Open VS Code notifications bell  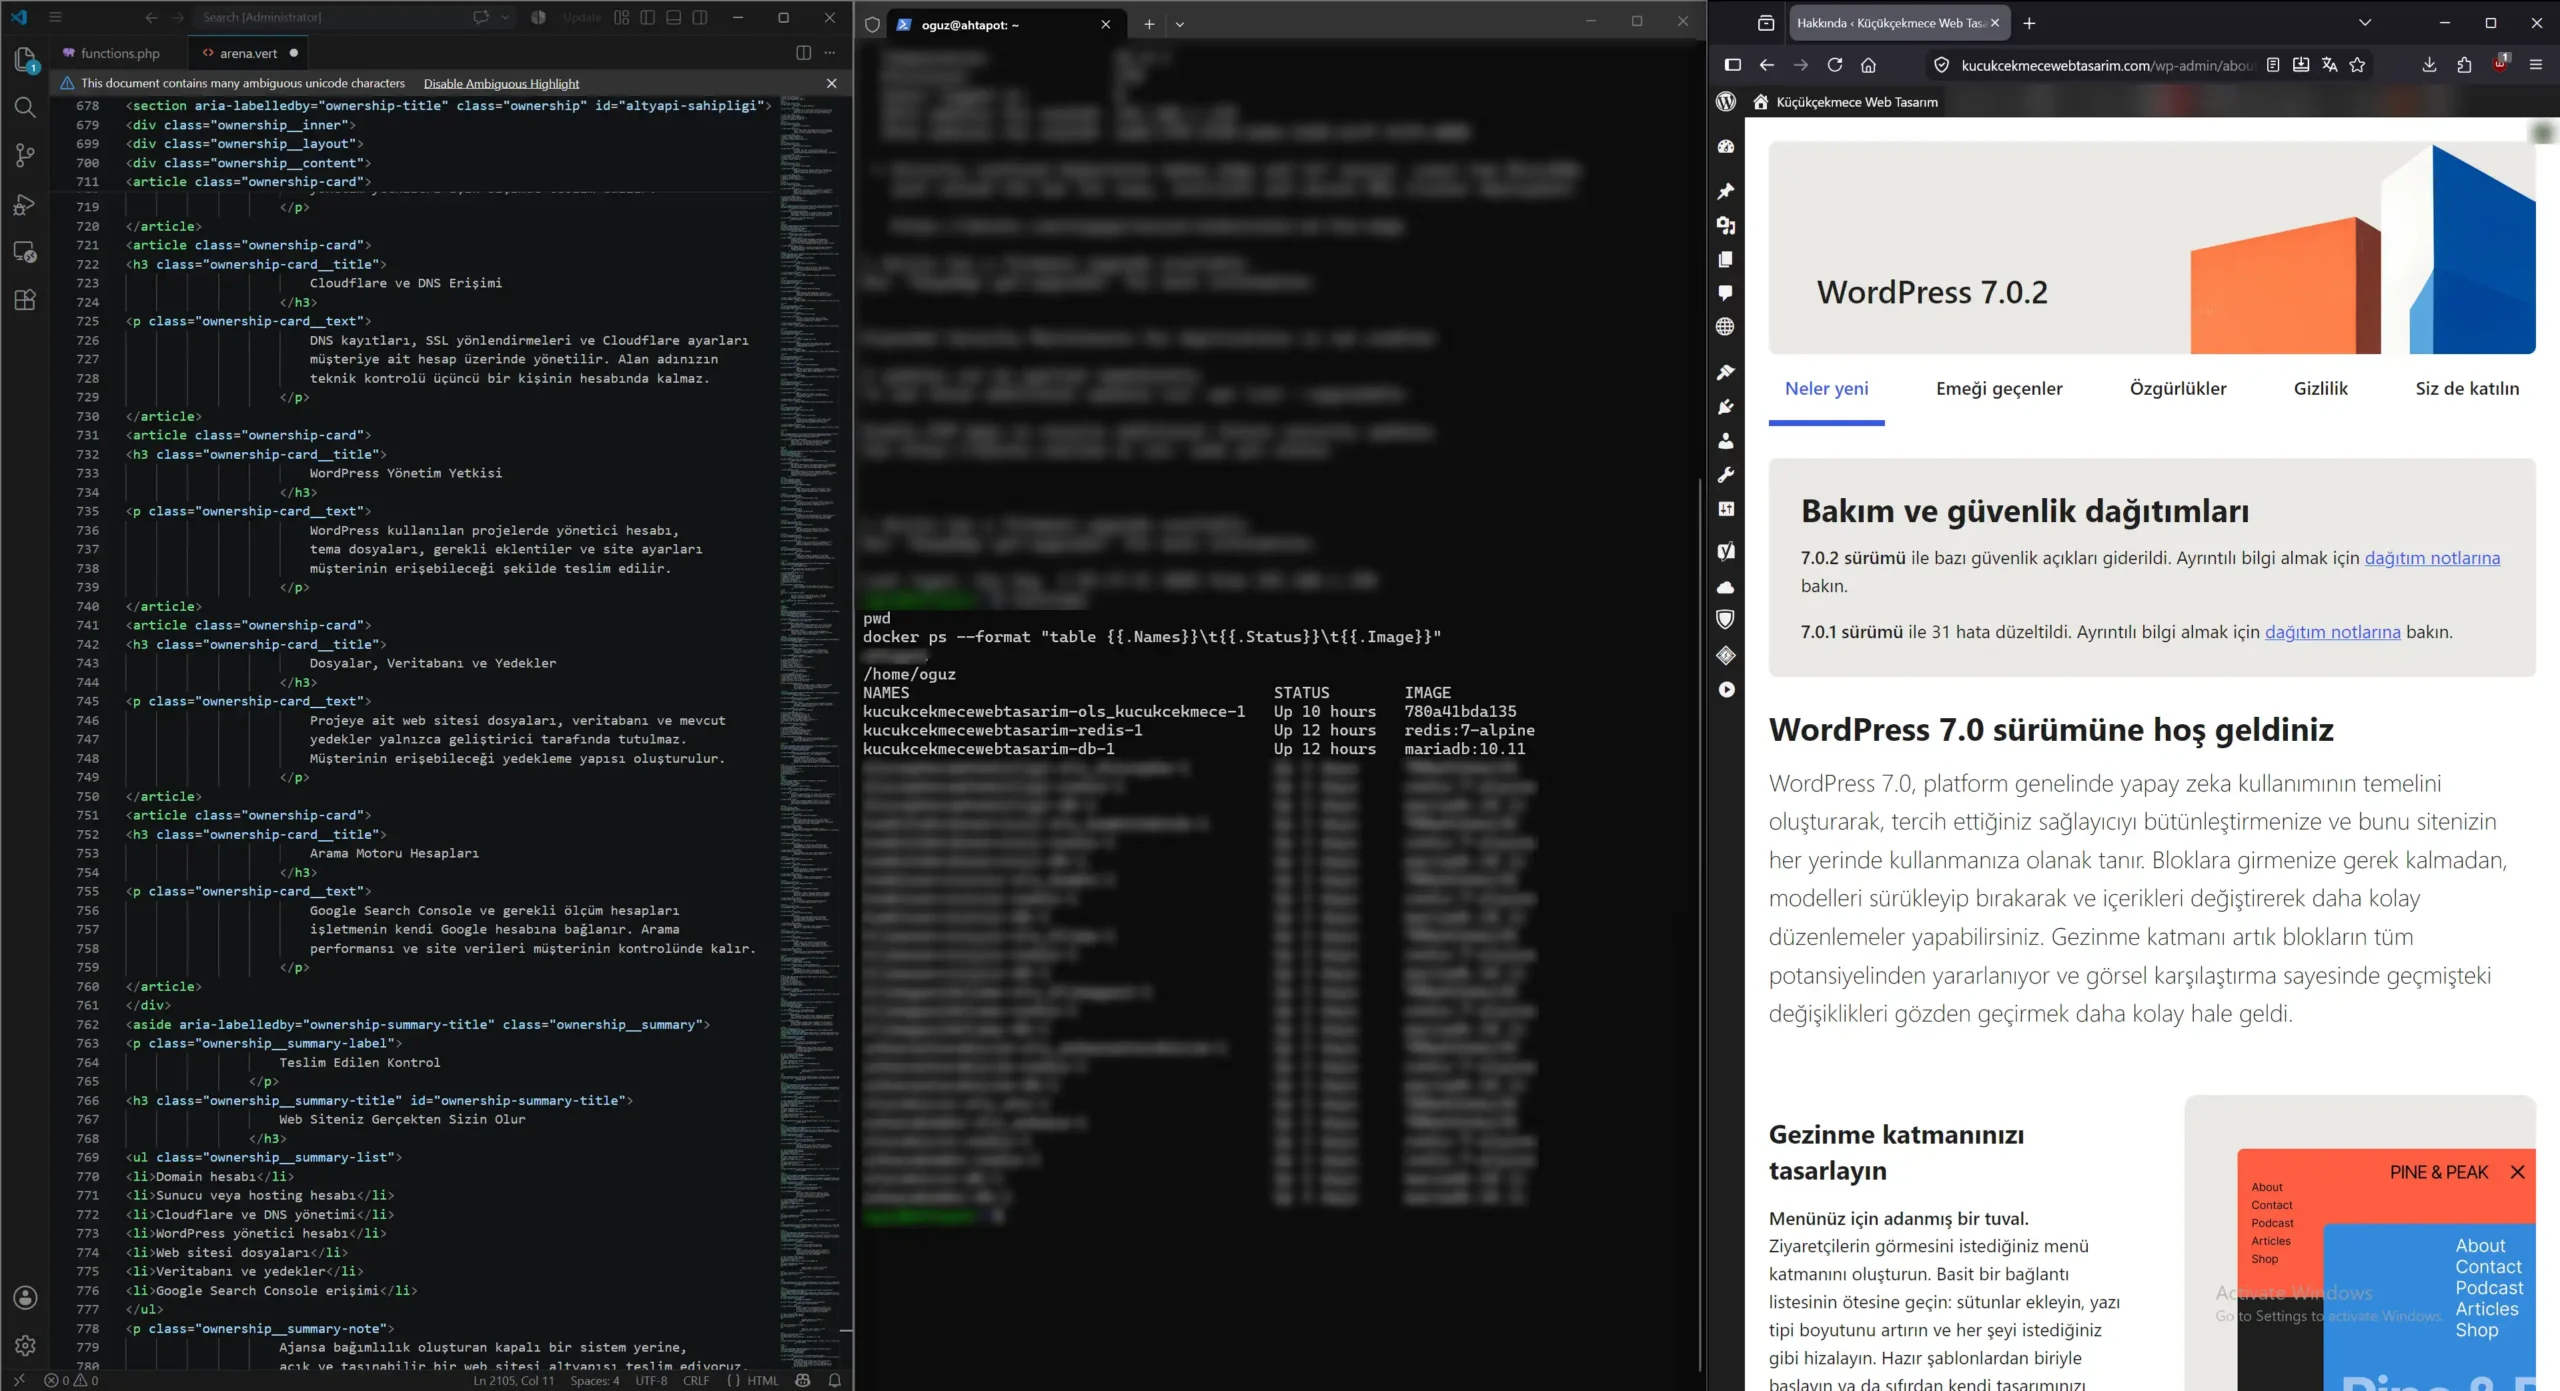834,1380
